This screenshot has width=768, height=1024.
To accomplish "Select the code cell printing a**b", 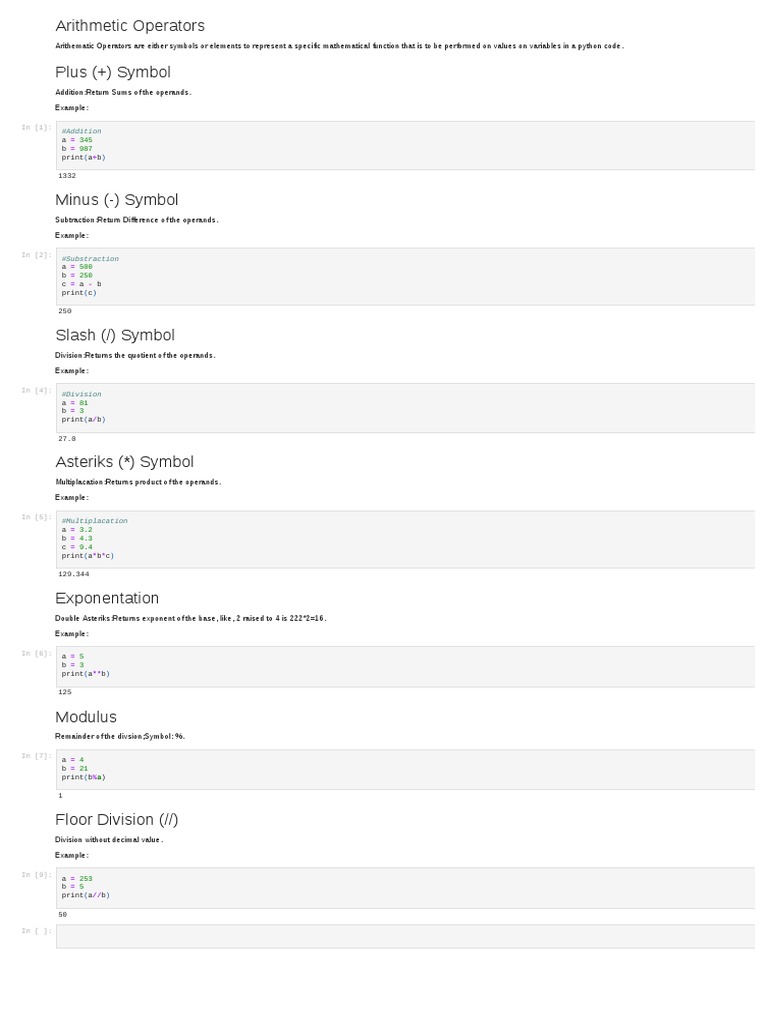I will 405,665.
